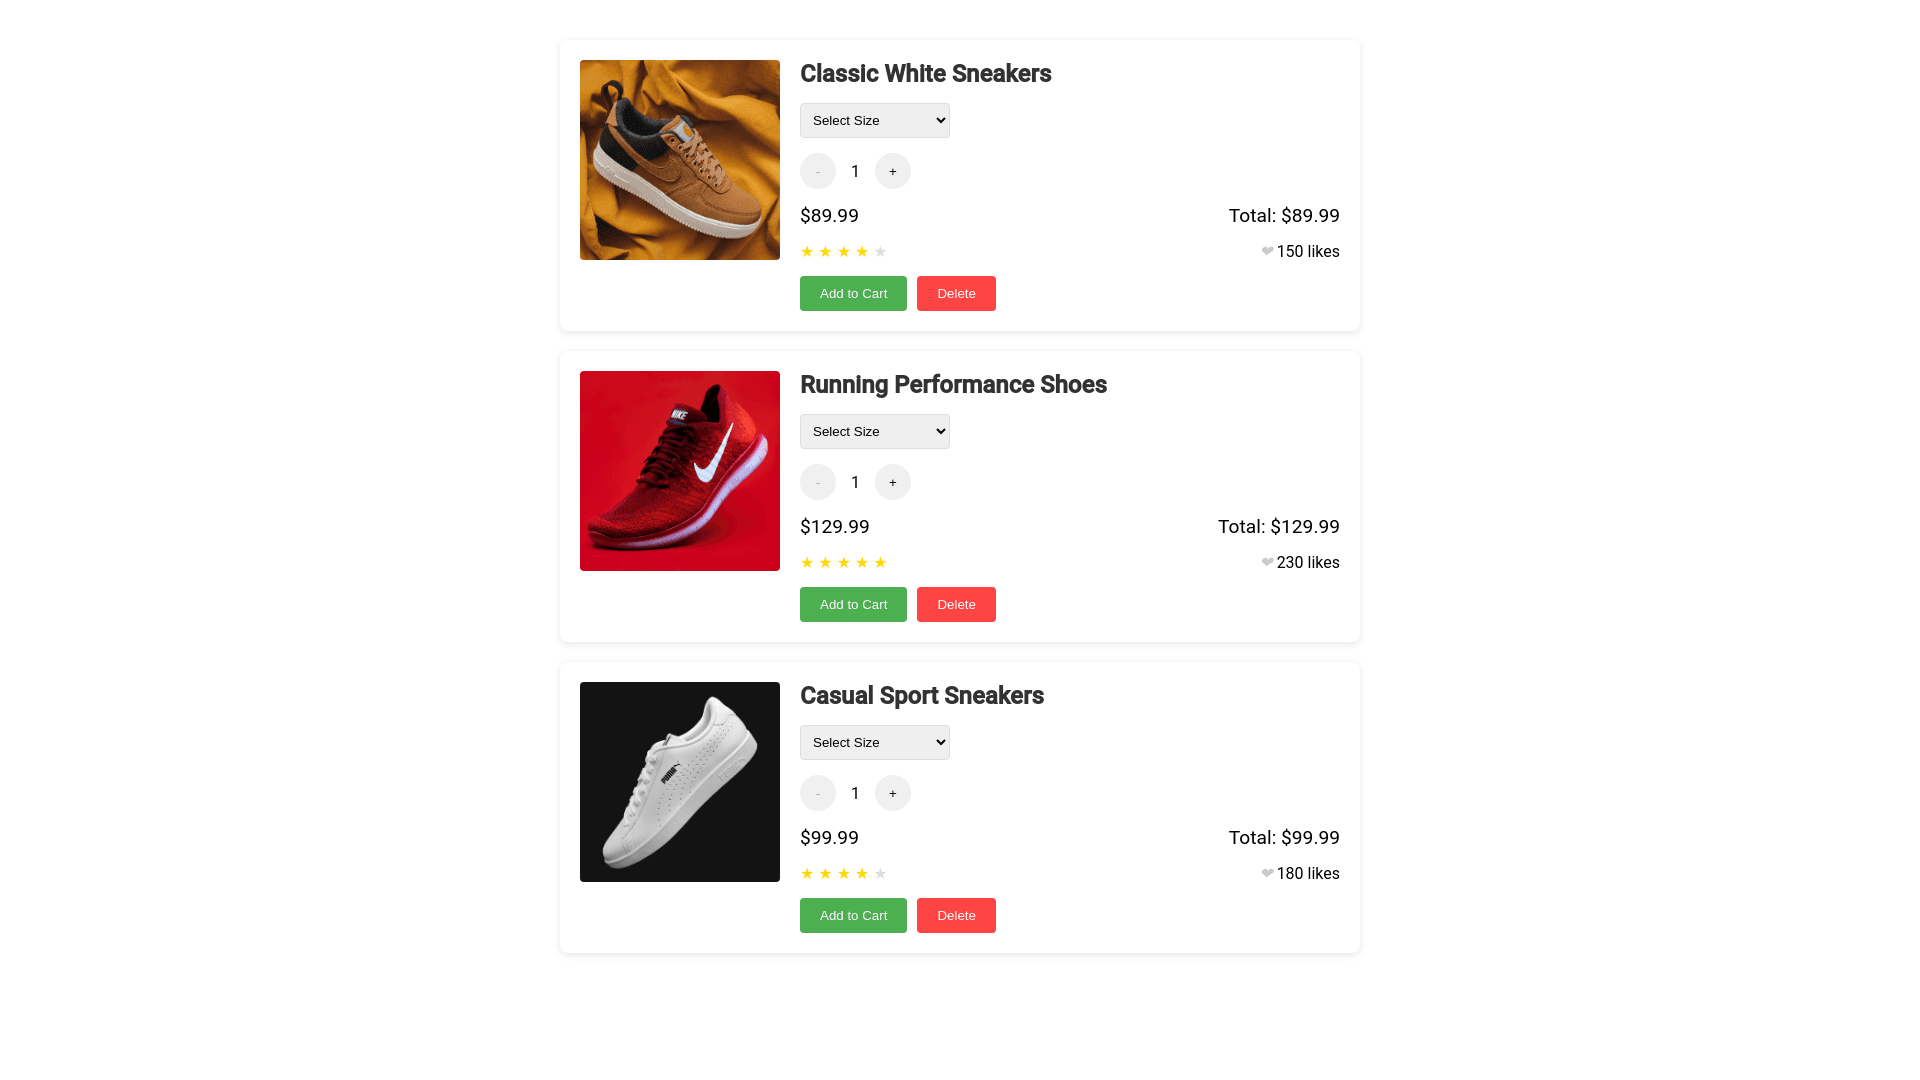This screenshot has width=1920, height=1080.
Task: Delete the Running Performance Shoes item
Action: click(956, 604)
